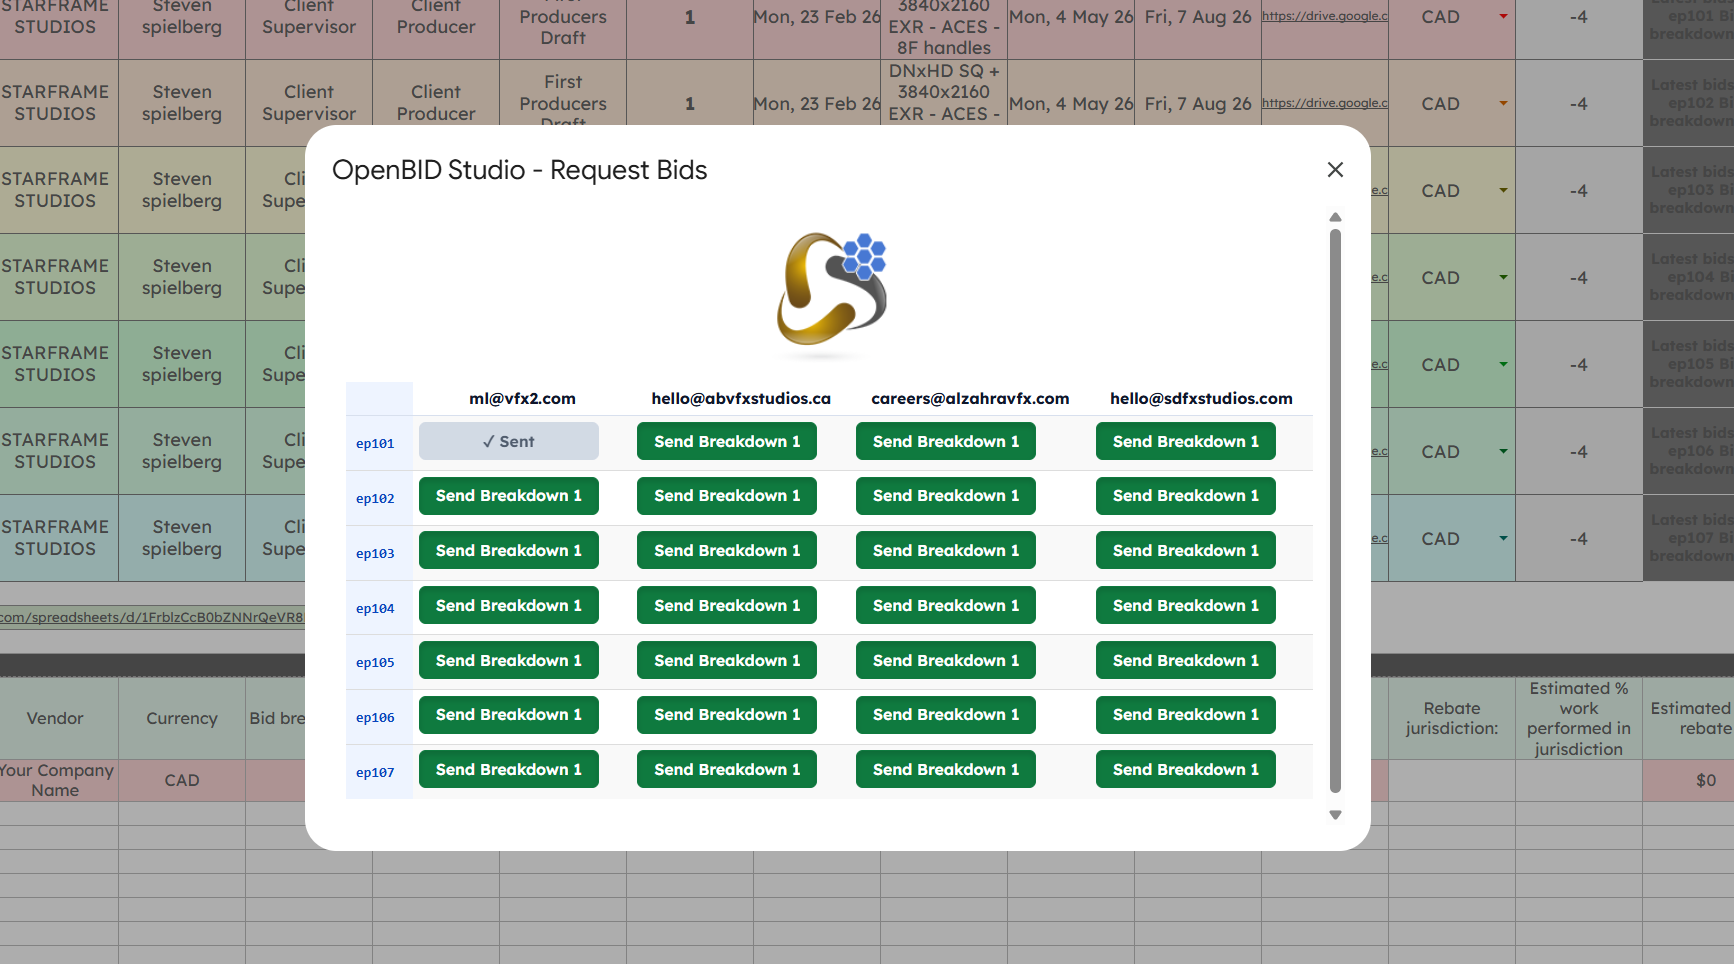This screenshot has height=964, width=1734.
Task: Open the CAD currency dropdown in ep107 row
Action: point(1503,538)
